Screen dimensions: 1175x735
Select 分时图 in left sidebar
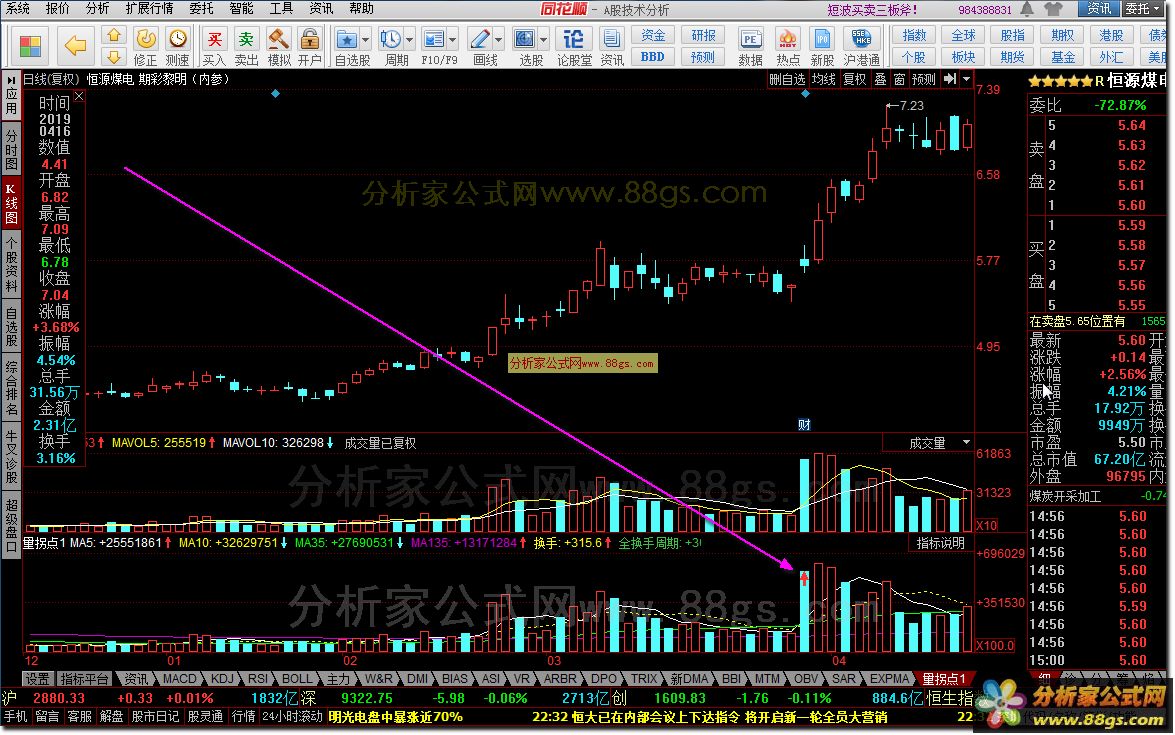tap(11, 149)
